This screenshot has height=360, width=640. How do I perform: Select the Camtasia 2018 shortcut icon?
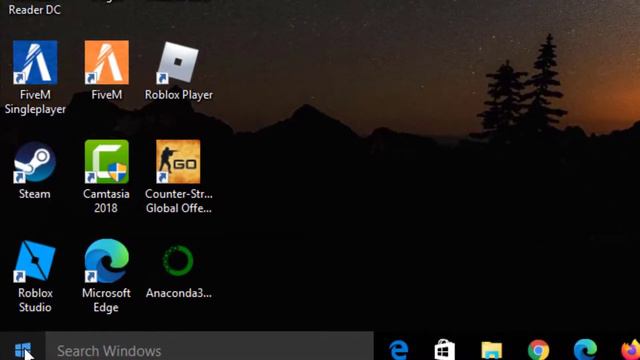(107, 162)
